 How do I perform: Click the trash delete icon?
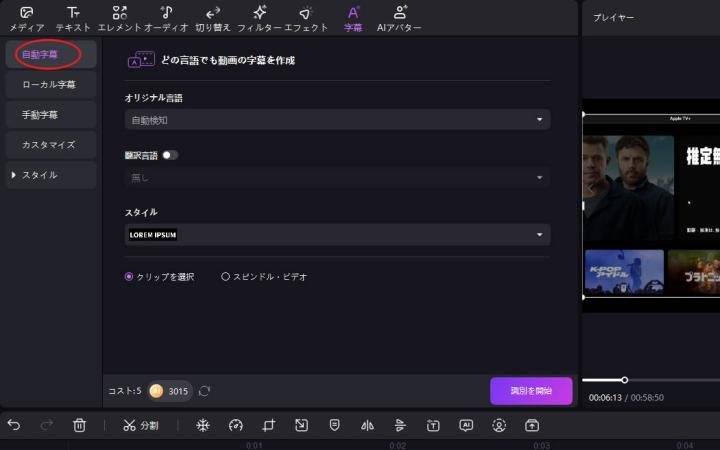point(80,425)
